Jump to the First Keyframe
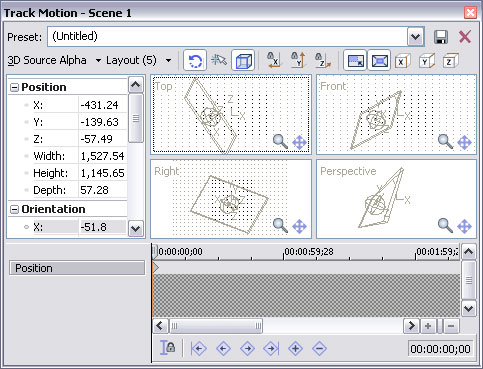The image size is (483, 369). [x=199, y=349]
